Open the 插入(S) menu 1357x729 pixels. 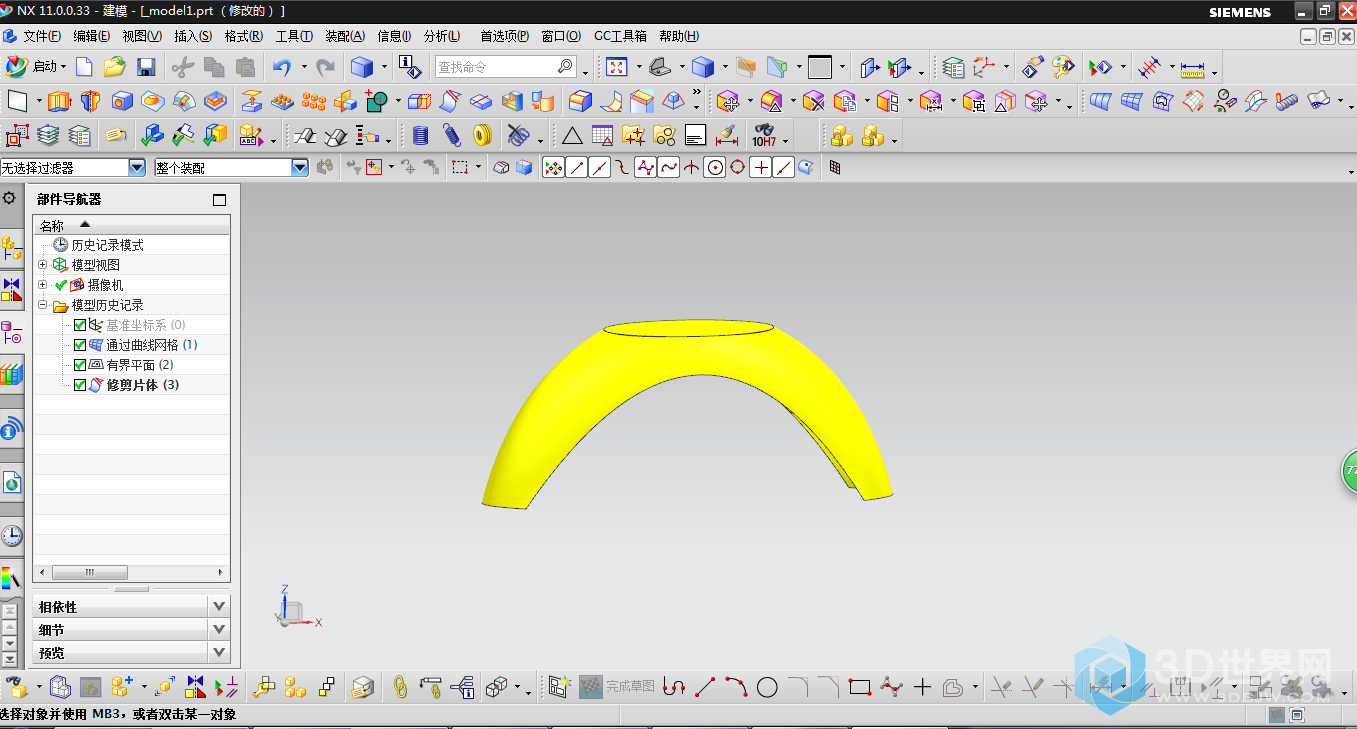pyautogui.click(x=193, y=36)
